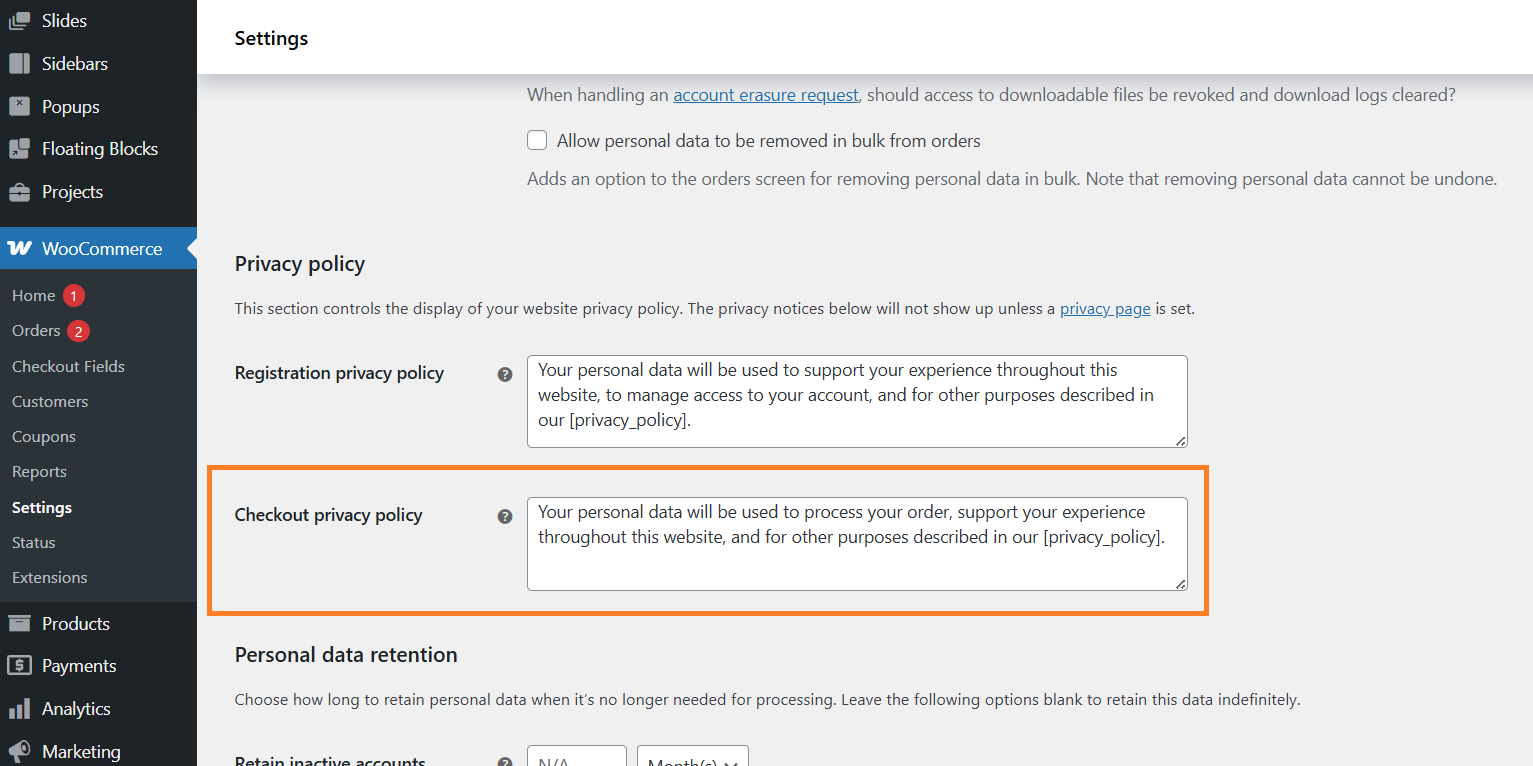The image size is (1533, 766).
Task: Open the Popups icon in sidebar
Action: point(19,107)
